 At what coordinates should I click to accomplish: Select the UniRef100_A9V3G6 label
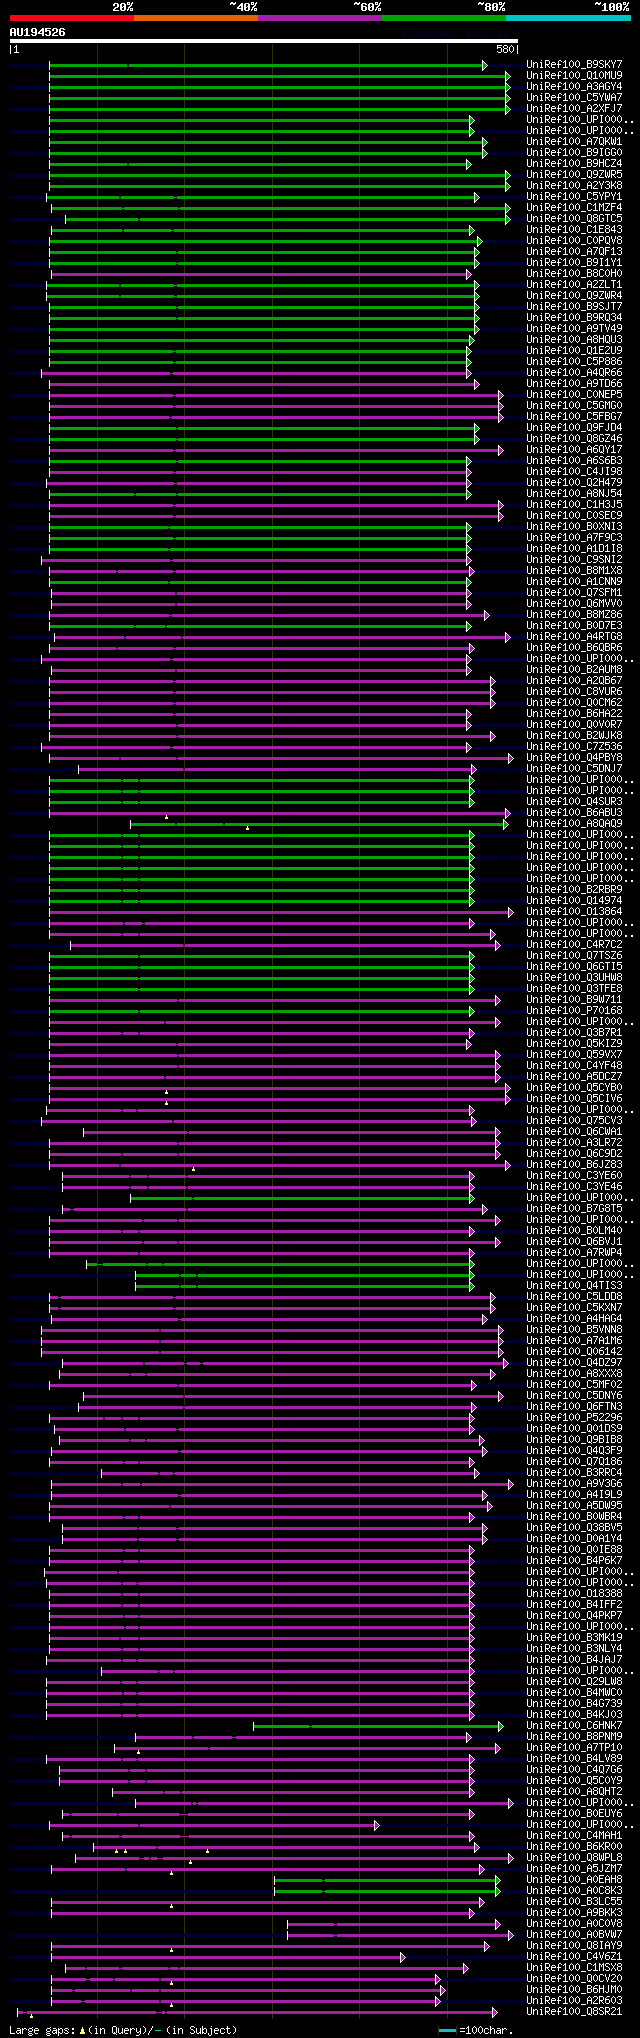coord(574,1483)
